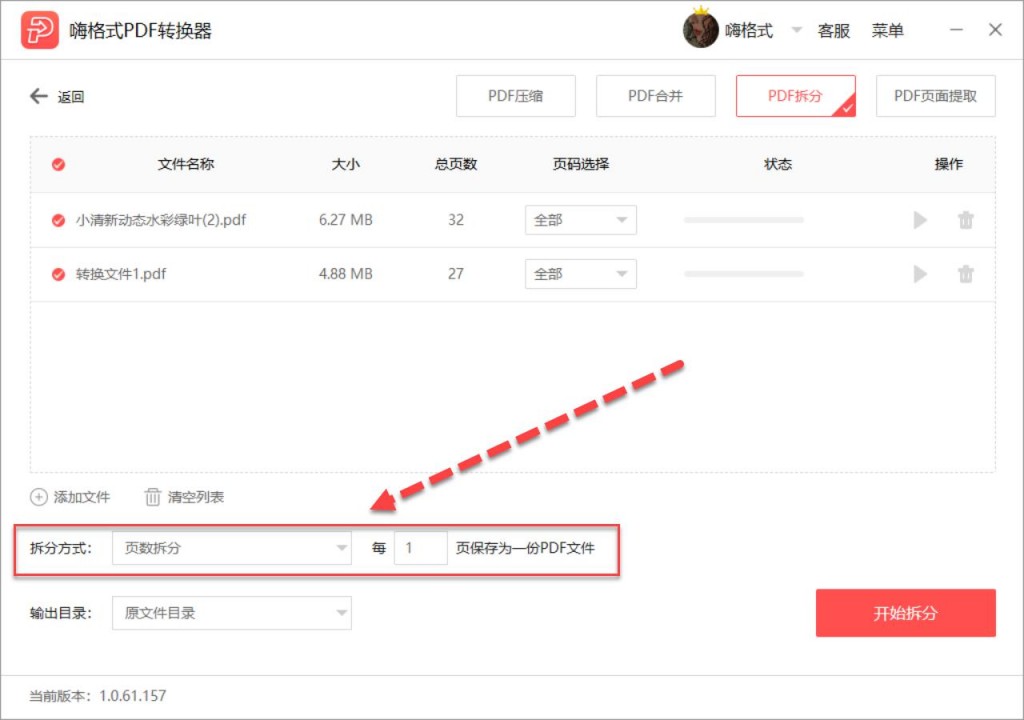Click the 嗨格式PDF转换器 app logo
The width and height of the screenshot is (1024, 720).
coord(39,30)
